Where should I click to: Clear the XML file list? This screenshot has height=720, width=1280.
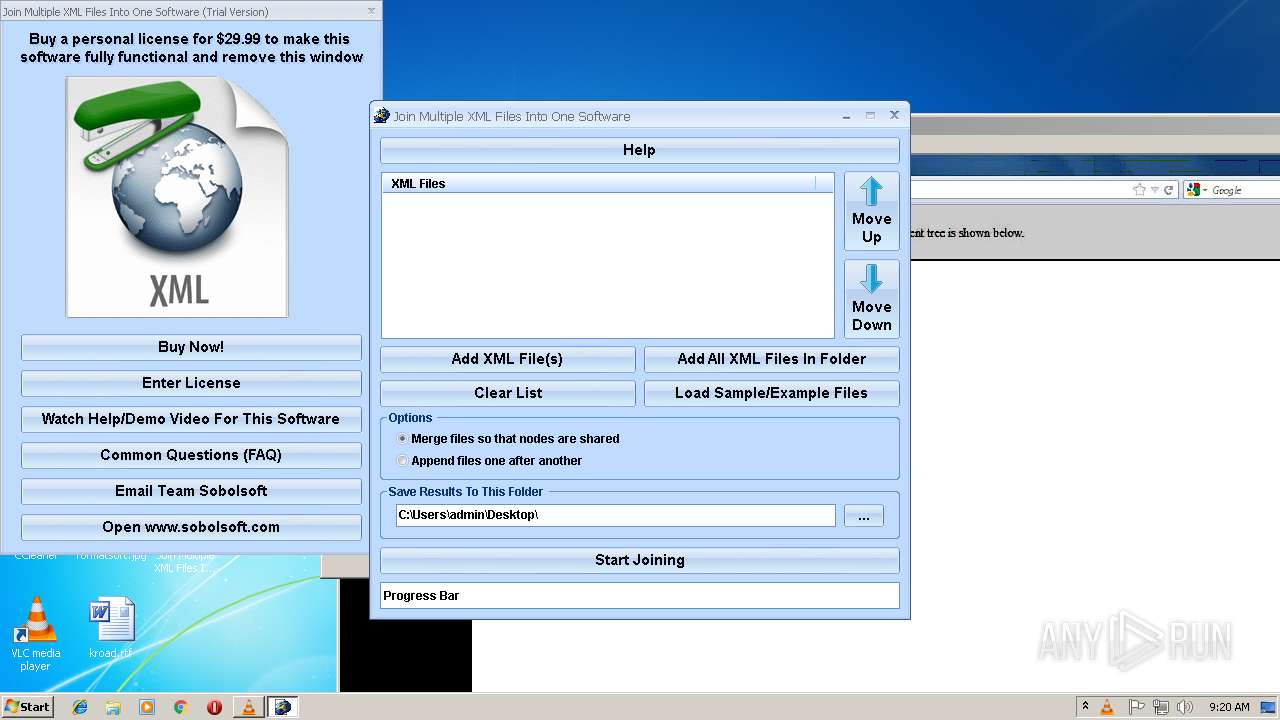pos(507,393)
